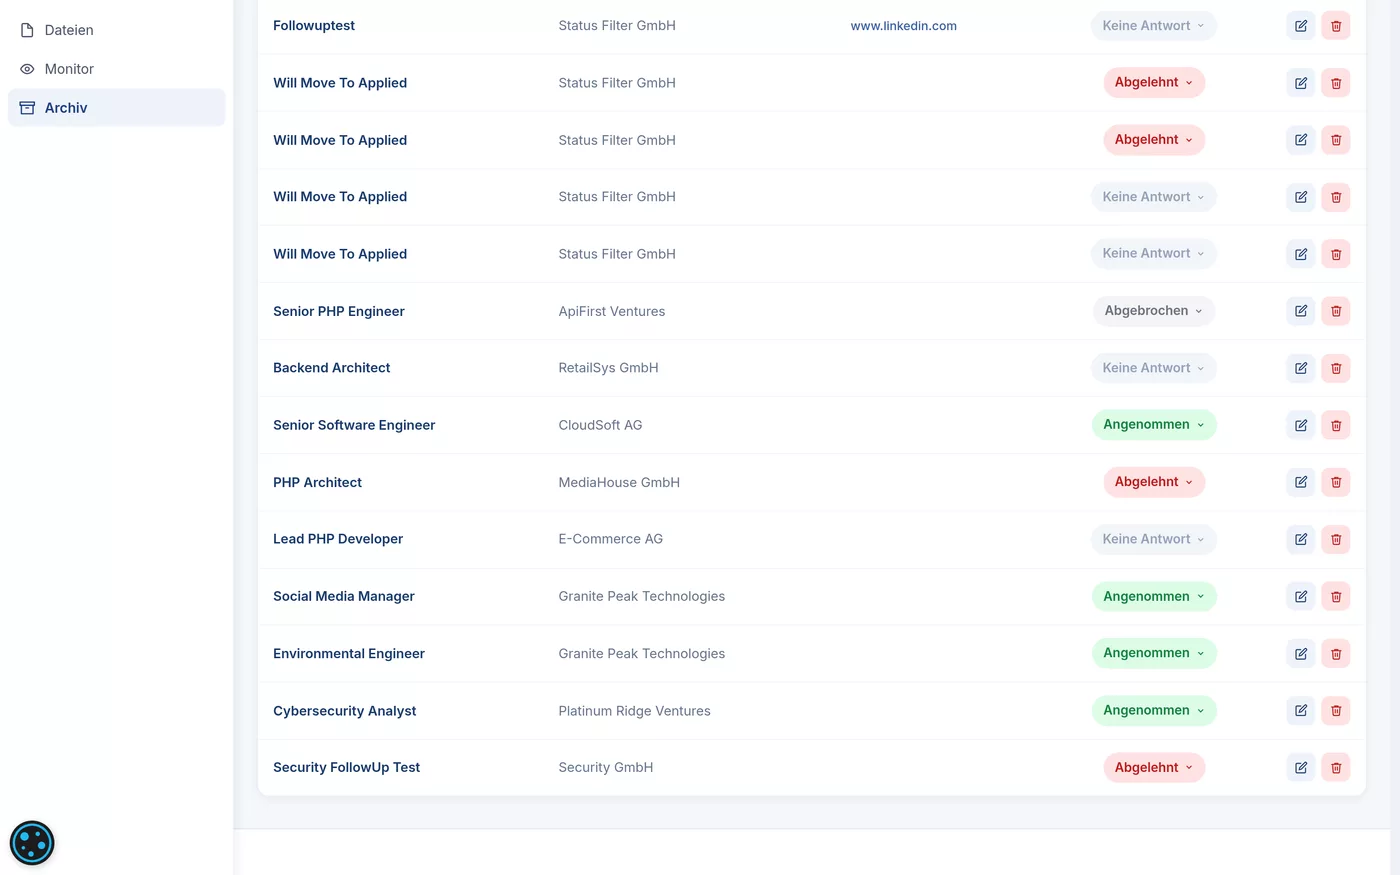Click the ApiFirst Ventures company name
This screenshot has height=875, width=1400.
(x=612, y=311)
